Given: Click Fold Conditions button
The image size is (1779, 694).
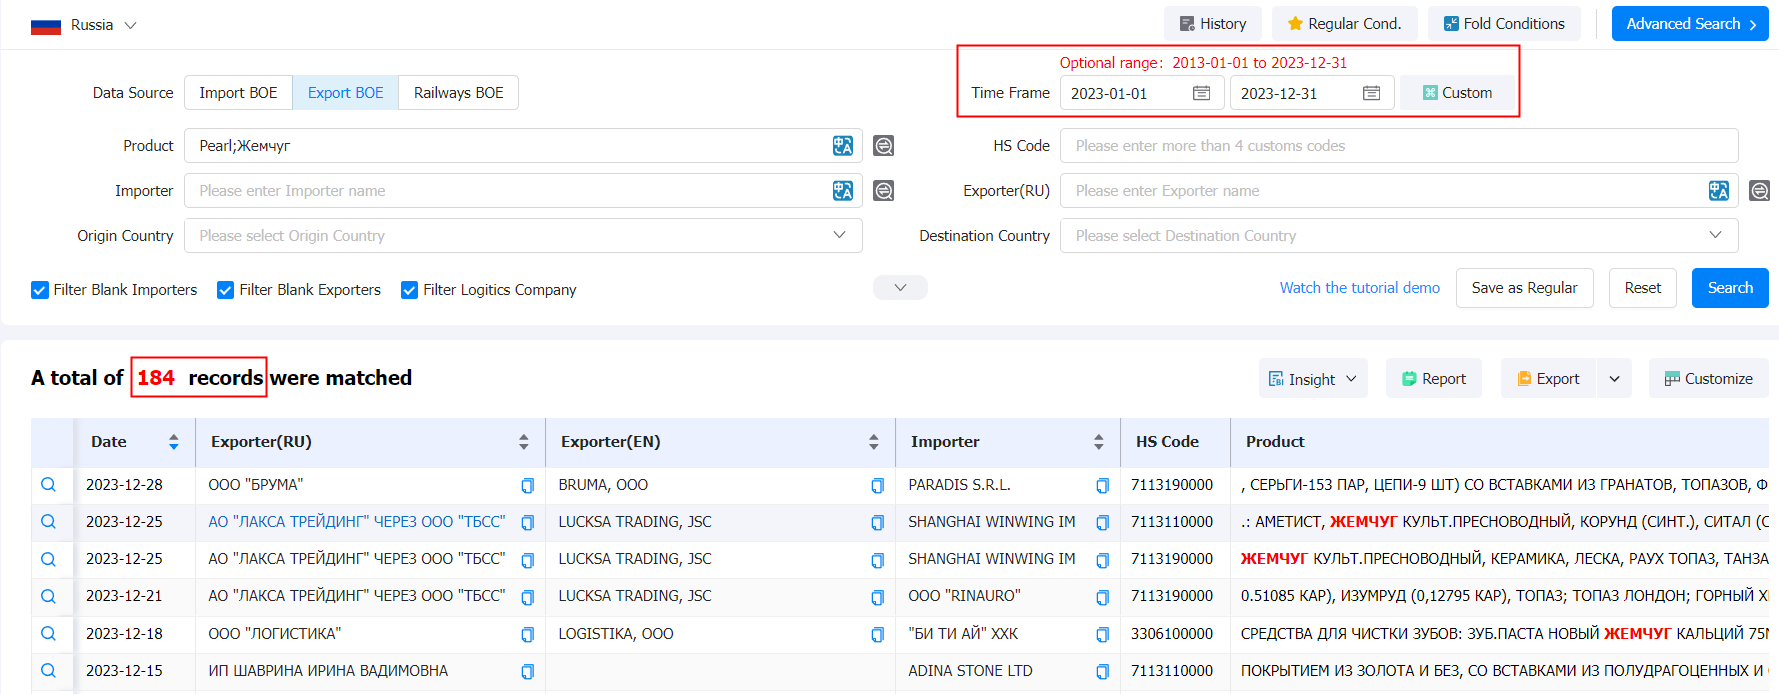Looking at the screenshot, I should 1504,24.
